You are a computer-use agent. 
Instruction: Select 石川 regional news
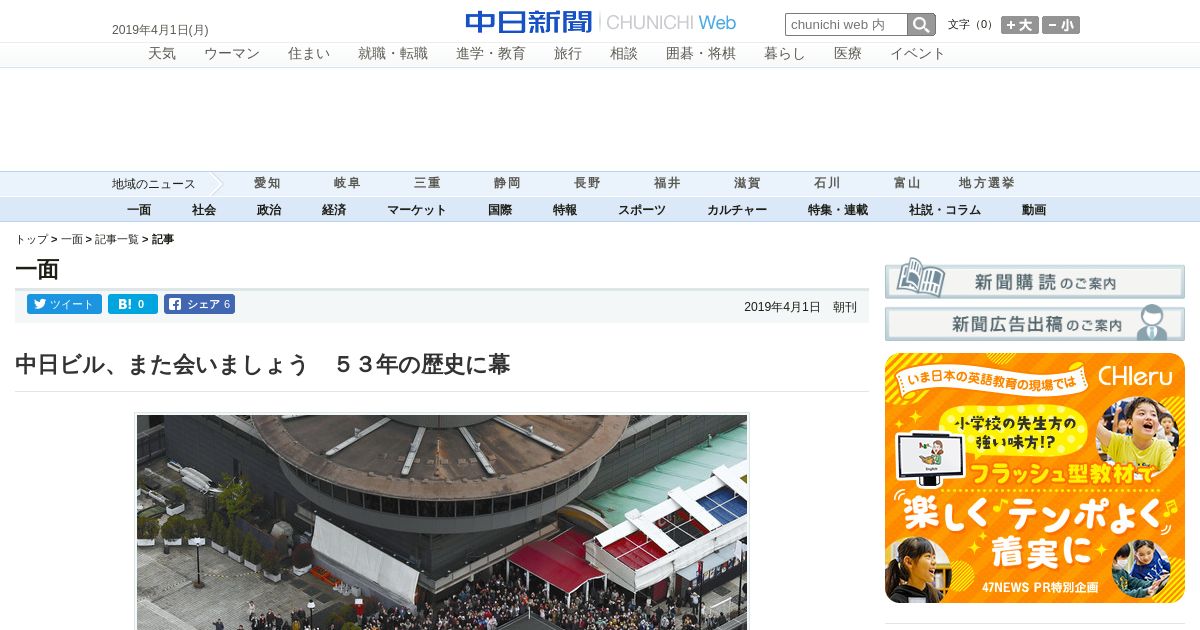pyautogui.click(x=827, y=183)
